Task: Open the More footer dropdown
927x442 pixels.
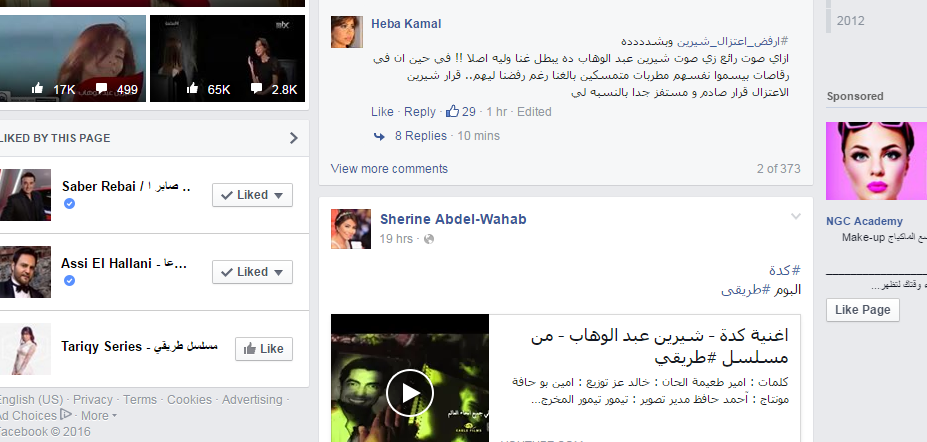Action: [99, 415]
